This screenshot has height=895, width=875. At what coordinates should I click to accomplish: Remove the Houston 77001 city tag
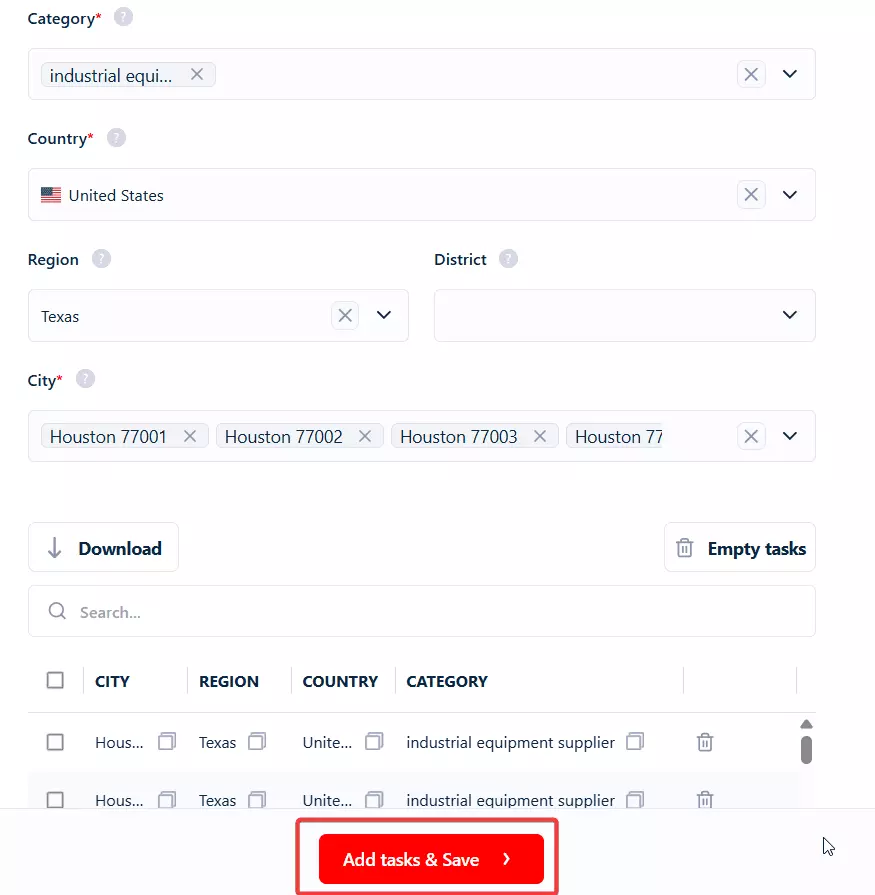point(190,436)
